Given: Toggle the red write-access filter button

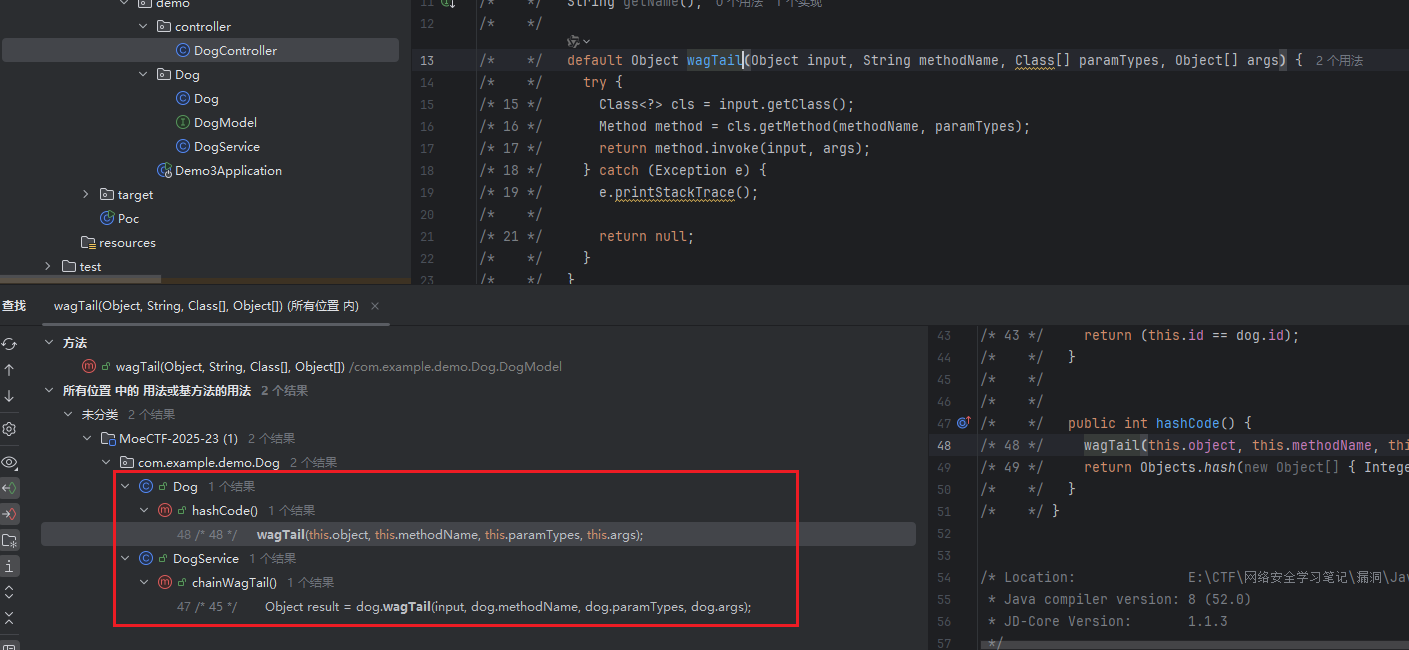Looking at the screenshot, I should pyautogui.click(x=9, y=514).
